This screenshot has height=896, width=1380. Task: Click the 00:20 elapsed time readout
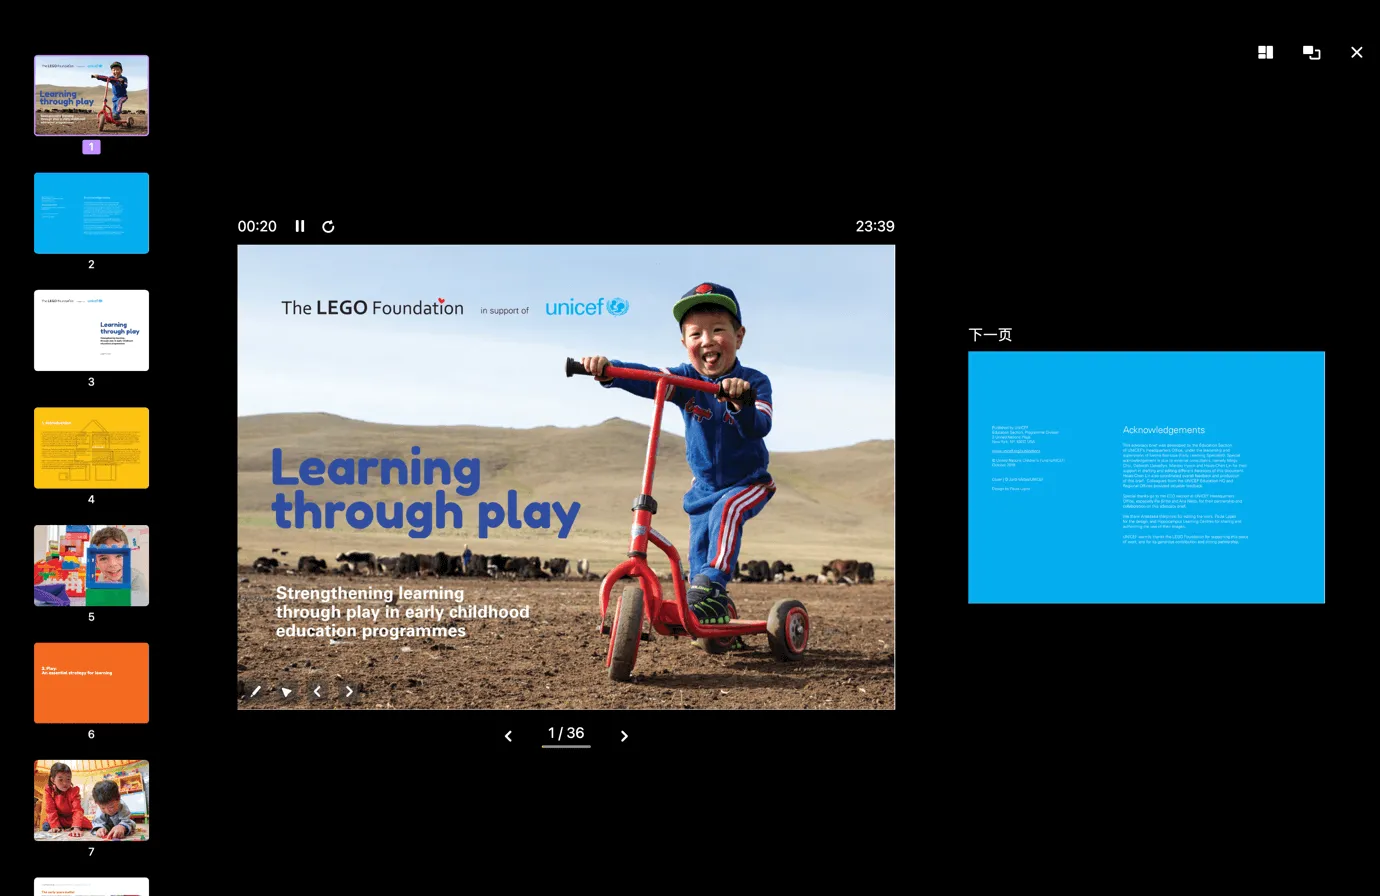click(257, 226)
